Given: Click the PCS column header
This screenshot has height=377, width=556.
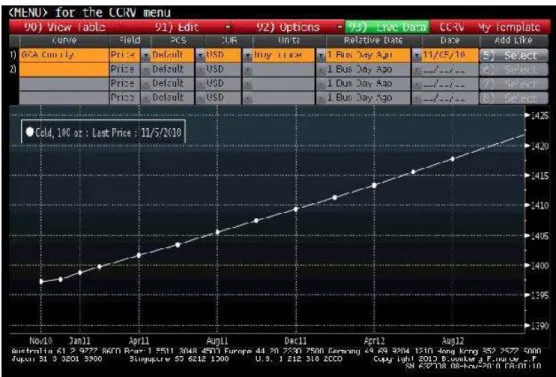Looking at the screenshot, I should (x=178, y=40).
